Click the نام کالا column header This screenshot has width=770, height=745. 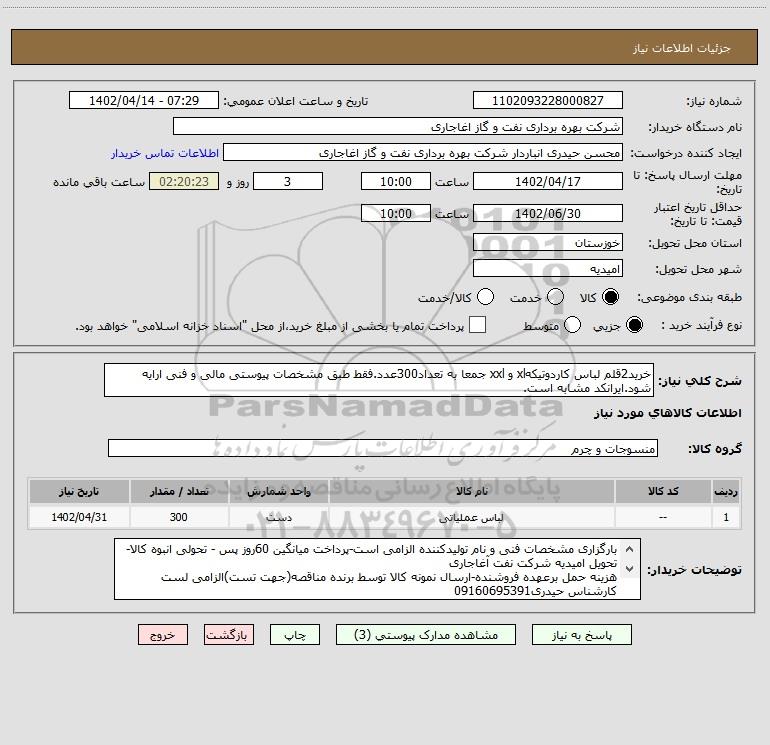click(471, 491)
